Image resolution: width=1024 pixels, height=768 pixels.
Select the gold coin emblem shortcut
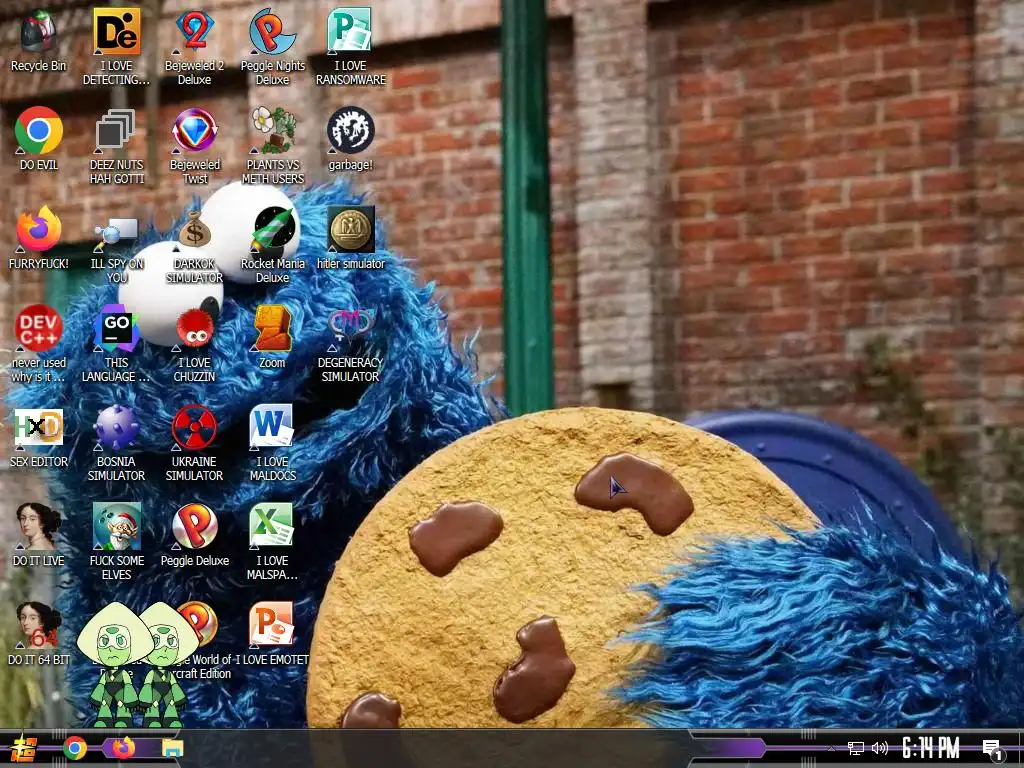tap(351, 238)
